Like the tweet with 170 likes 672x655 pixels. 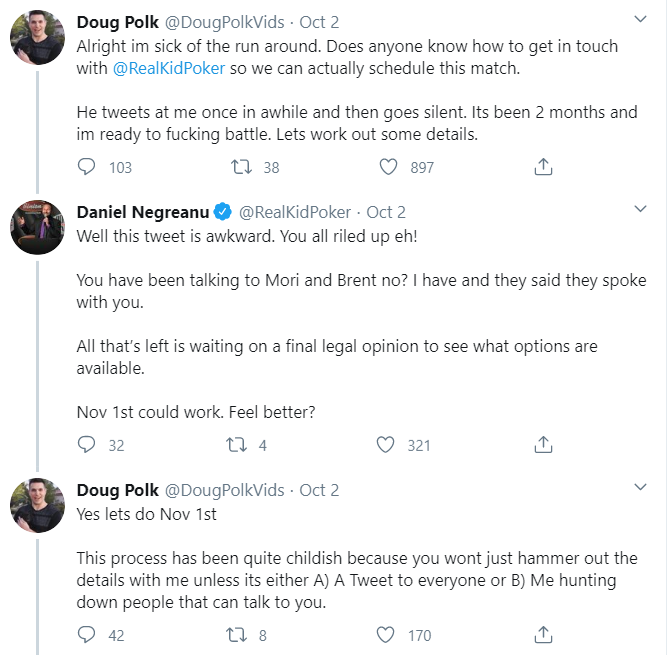(x=386, y=634)
